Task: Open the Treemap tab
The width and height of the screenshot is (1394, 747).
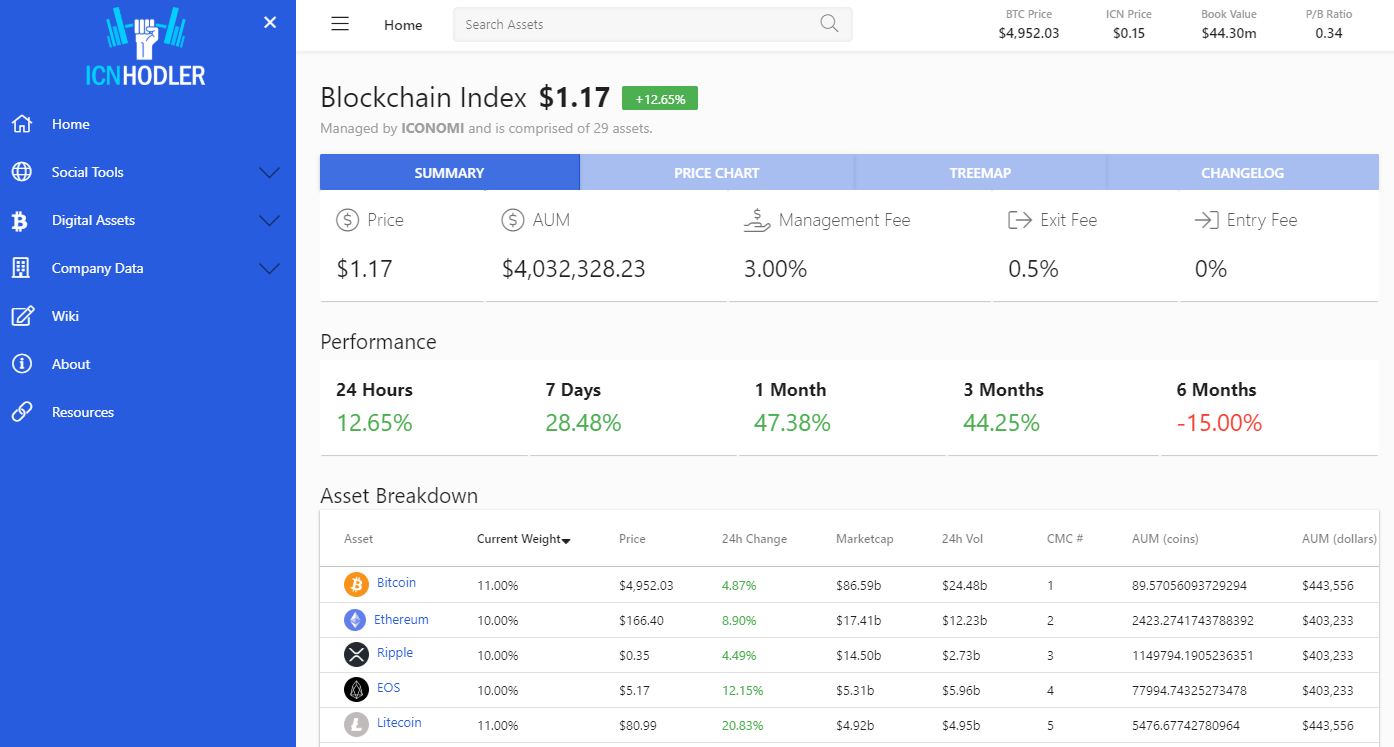Action: pos(980,173)
